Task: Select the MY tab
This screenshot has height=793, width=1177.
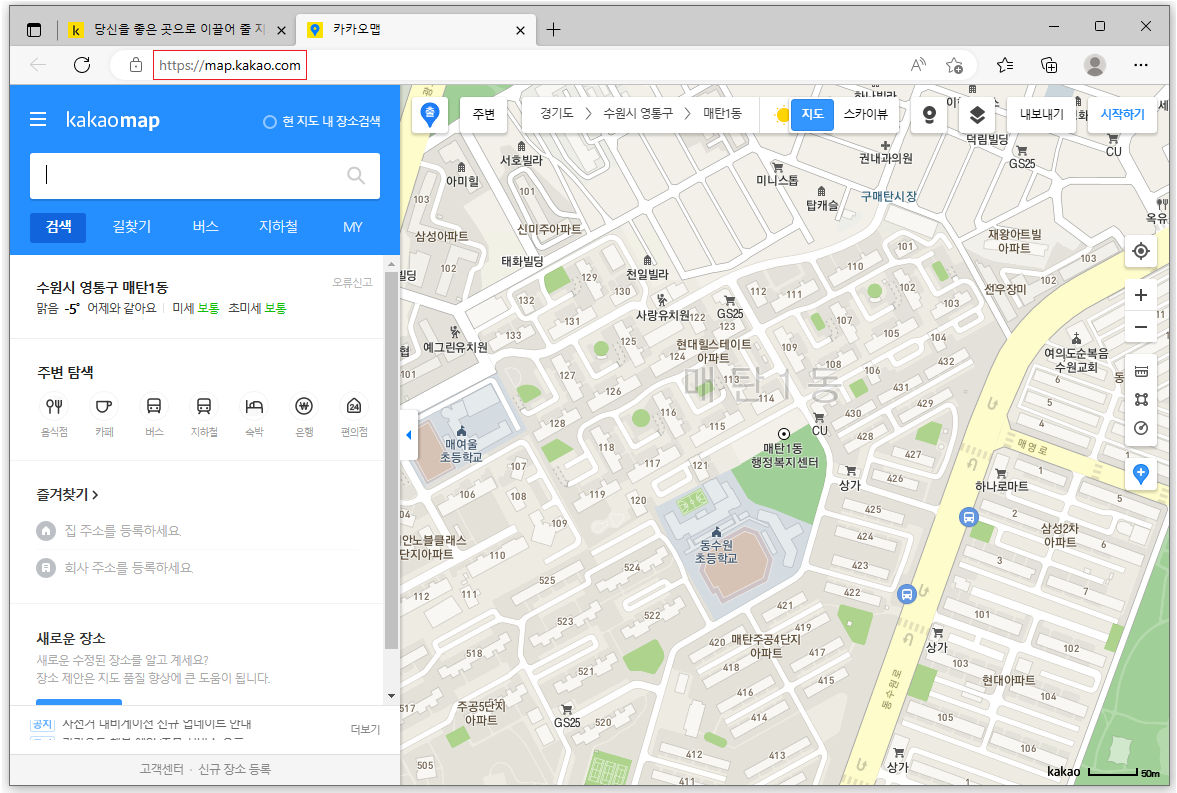Action: [352, 227]
